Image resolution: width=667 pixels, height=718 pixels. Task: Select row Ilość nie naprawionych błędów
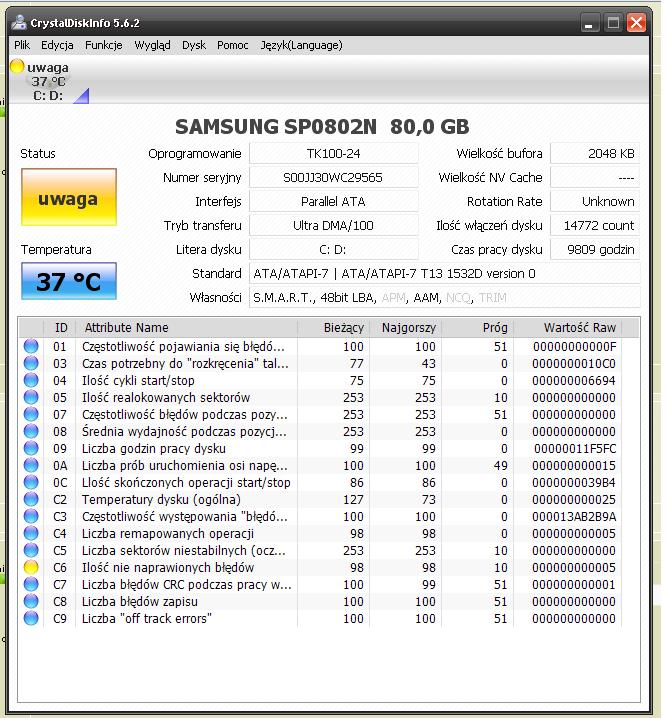320,567
